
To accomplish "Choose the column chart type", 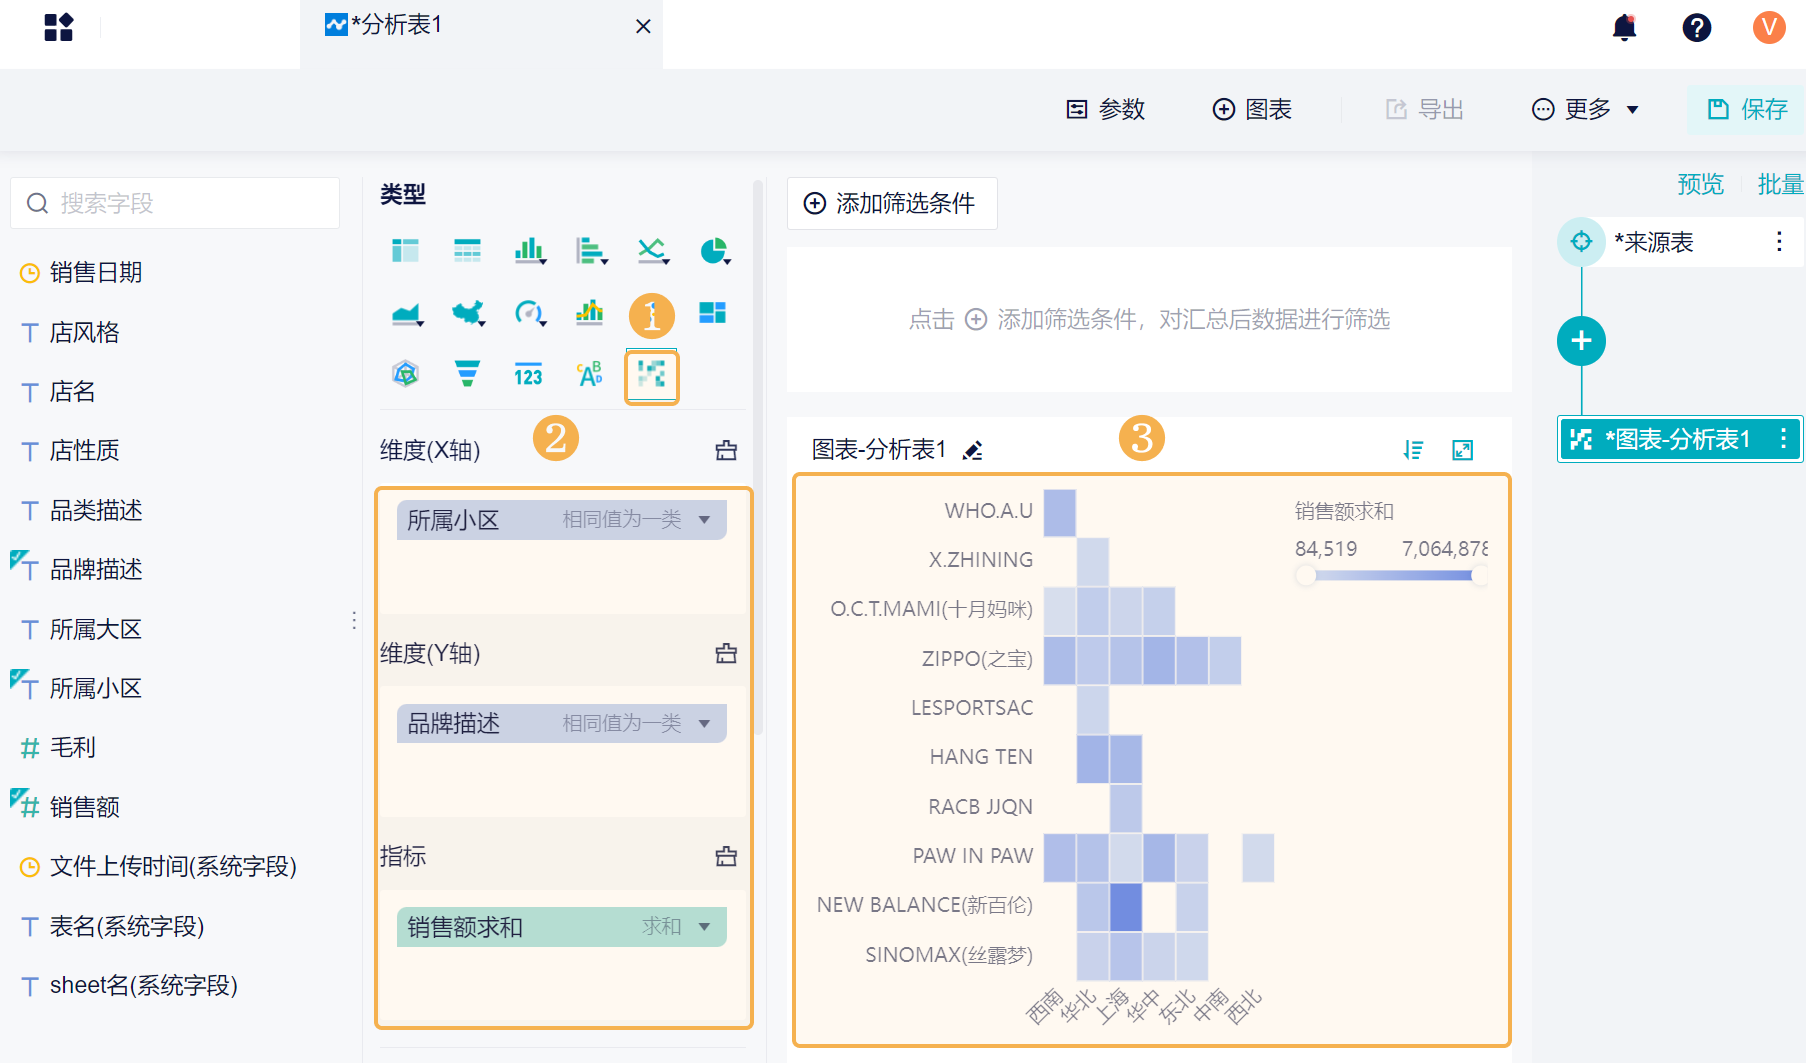I will (530, 250).
